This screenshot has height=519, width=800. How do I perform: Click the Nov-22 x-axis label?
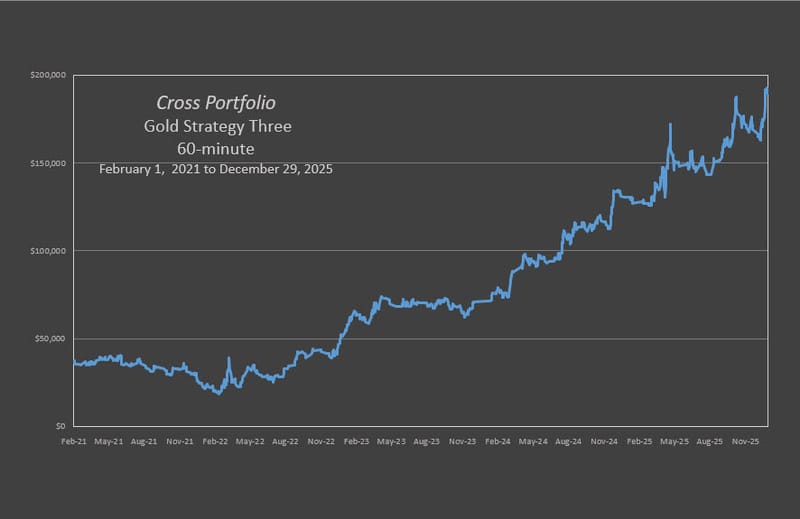click(x=321, y=440)
